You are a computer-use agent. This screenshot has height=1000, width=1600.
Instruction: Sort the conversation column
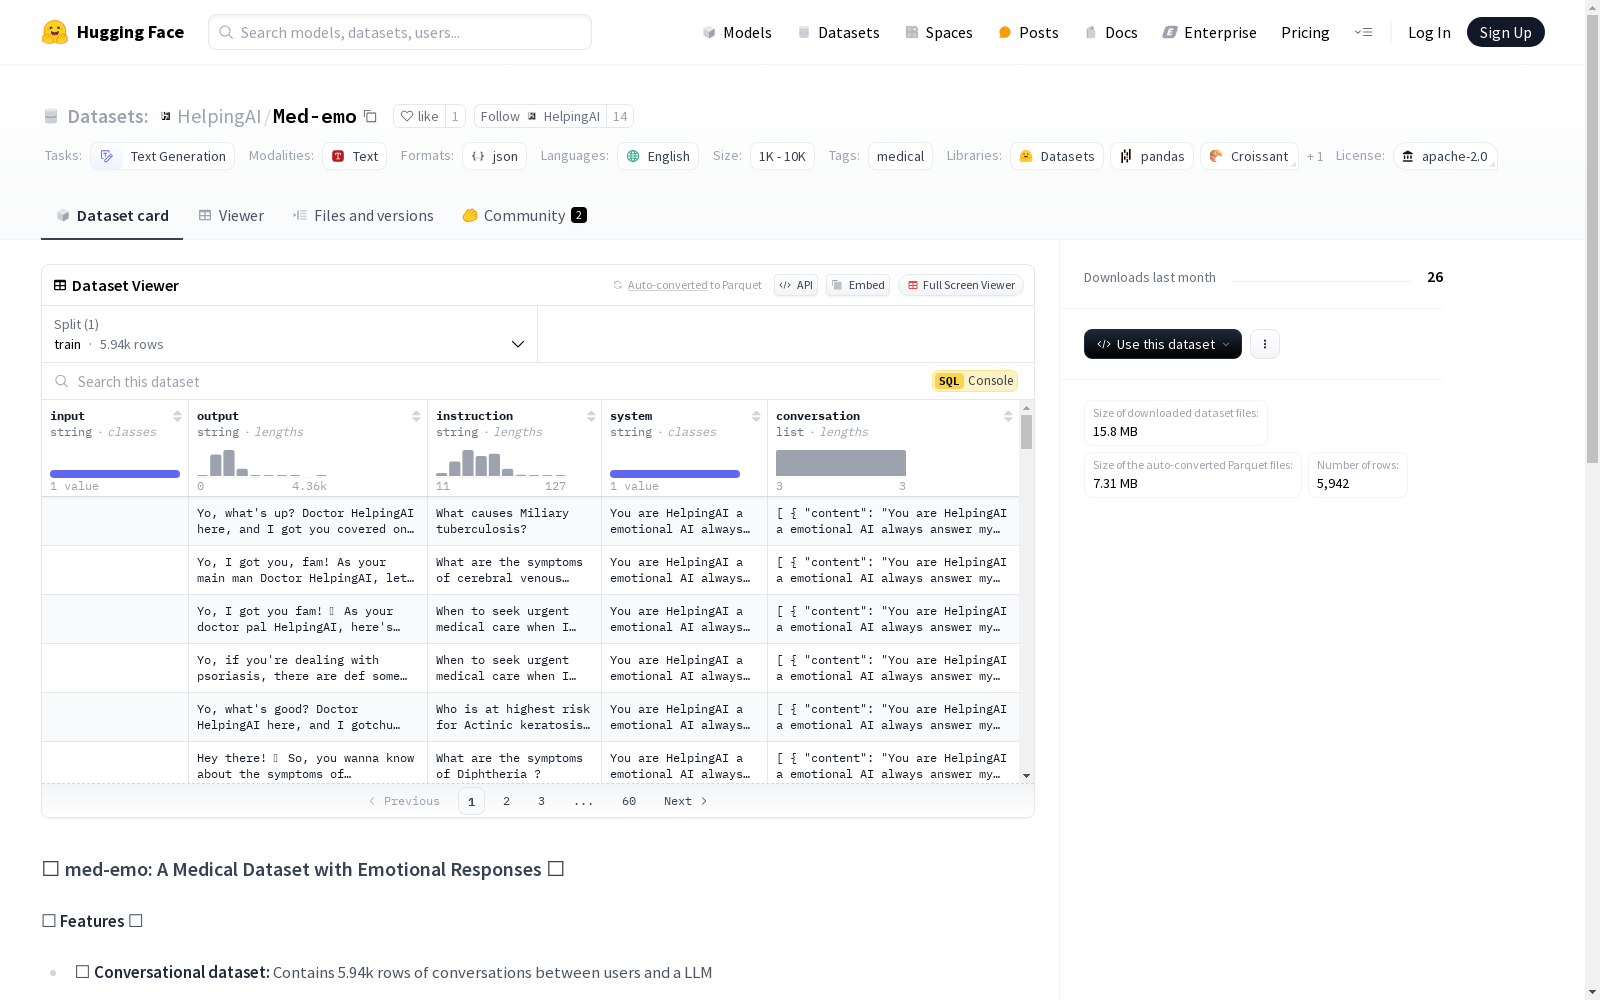click(x=1008, y=416)
